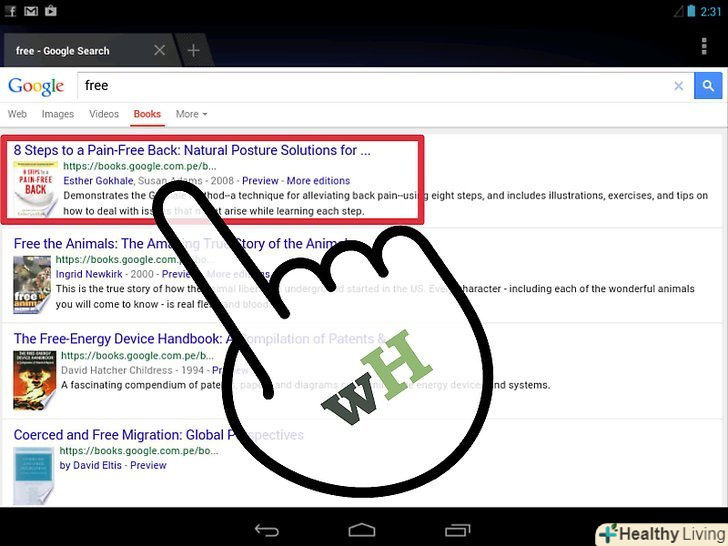Tap the Android back button
Viewport: 728px width, 546px height.
266,530
